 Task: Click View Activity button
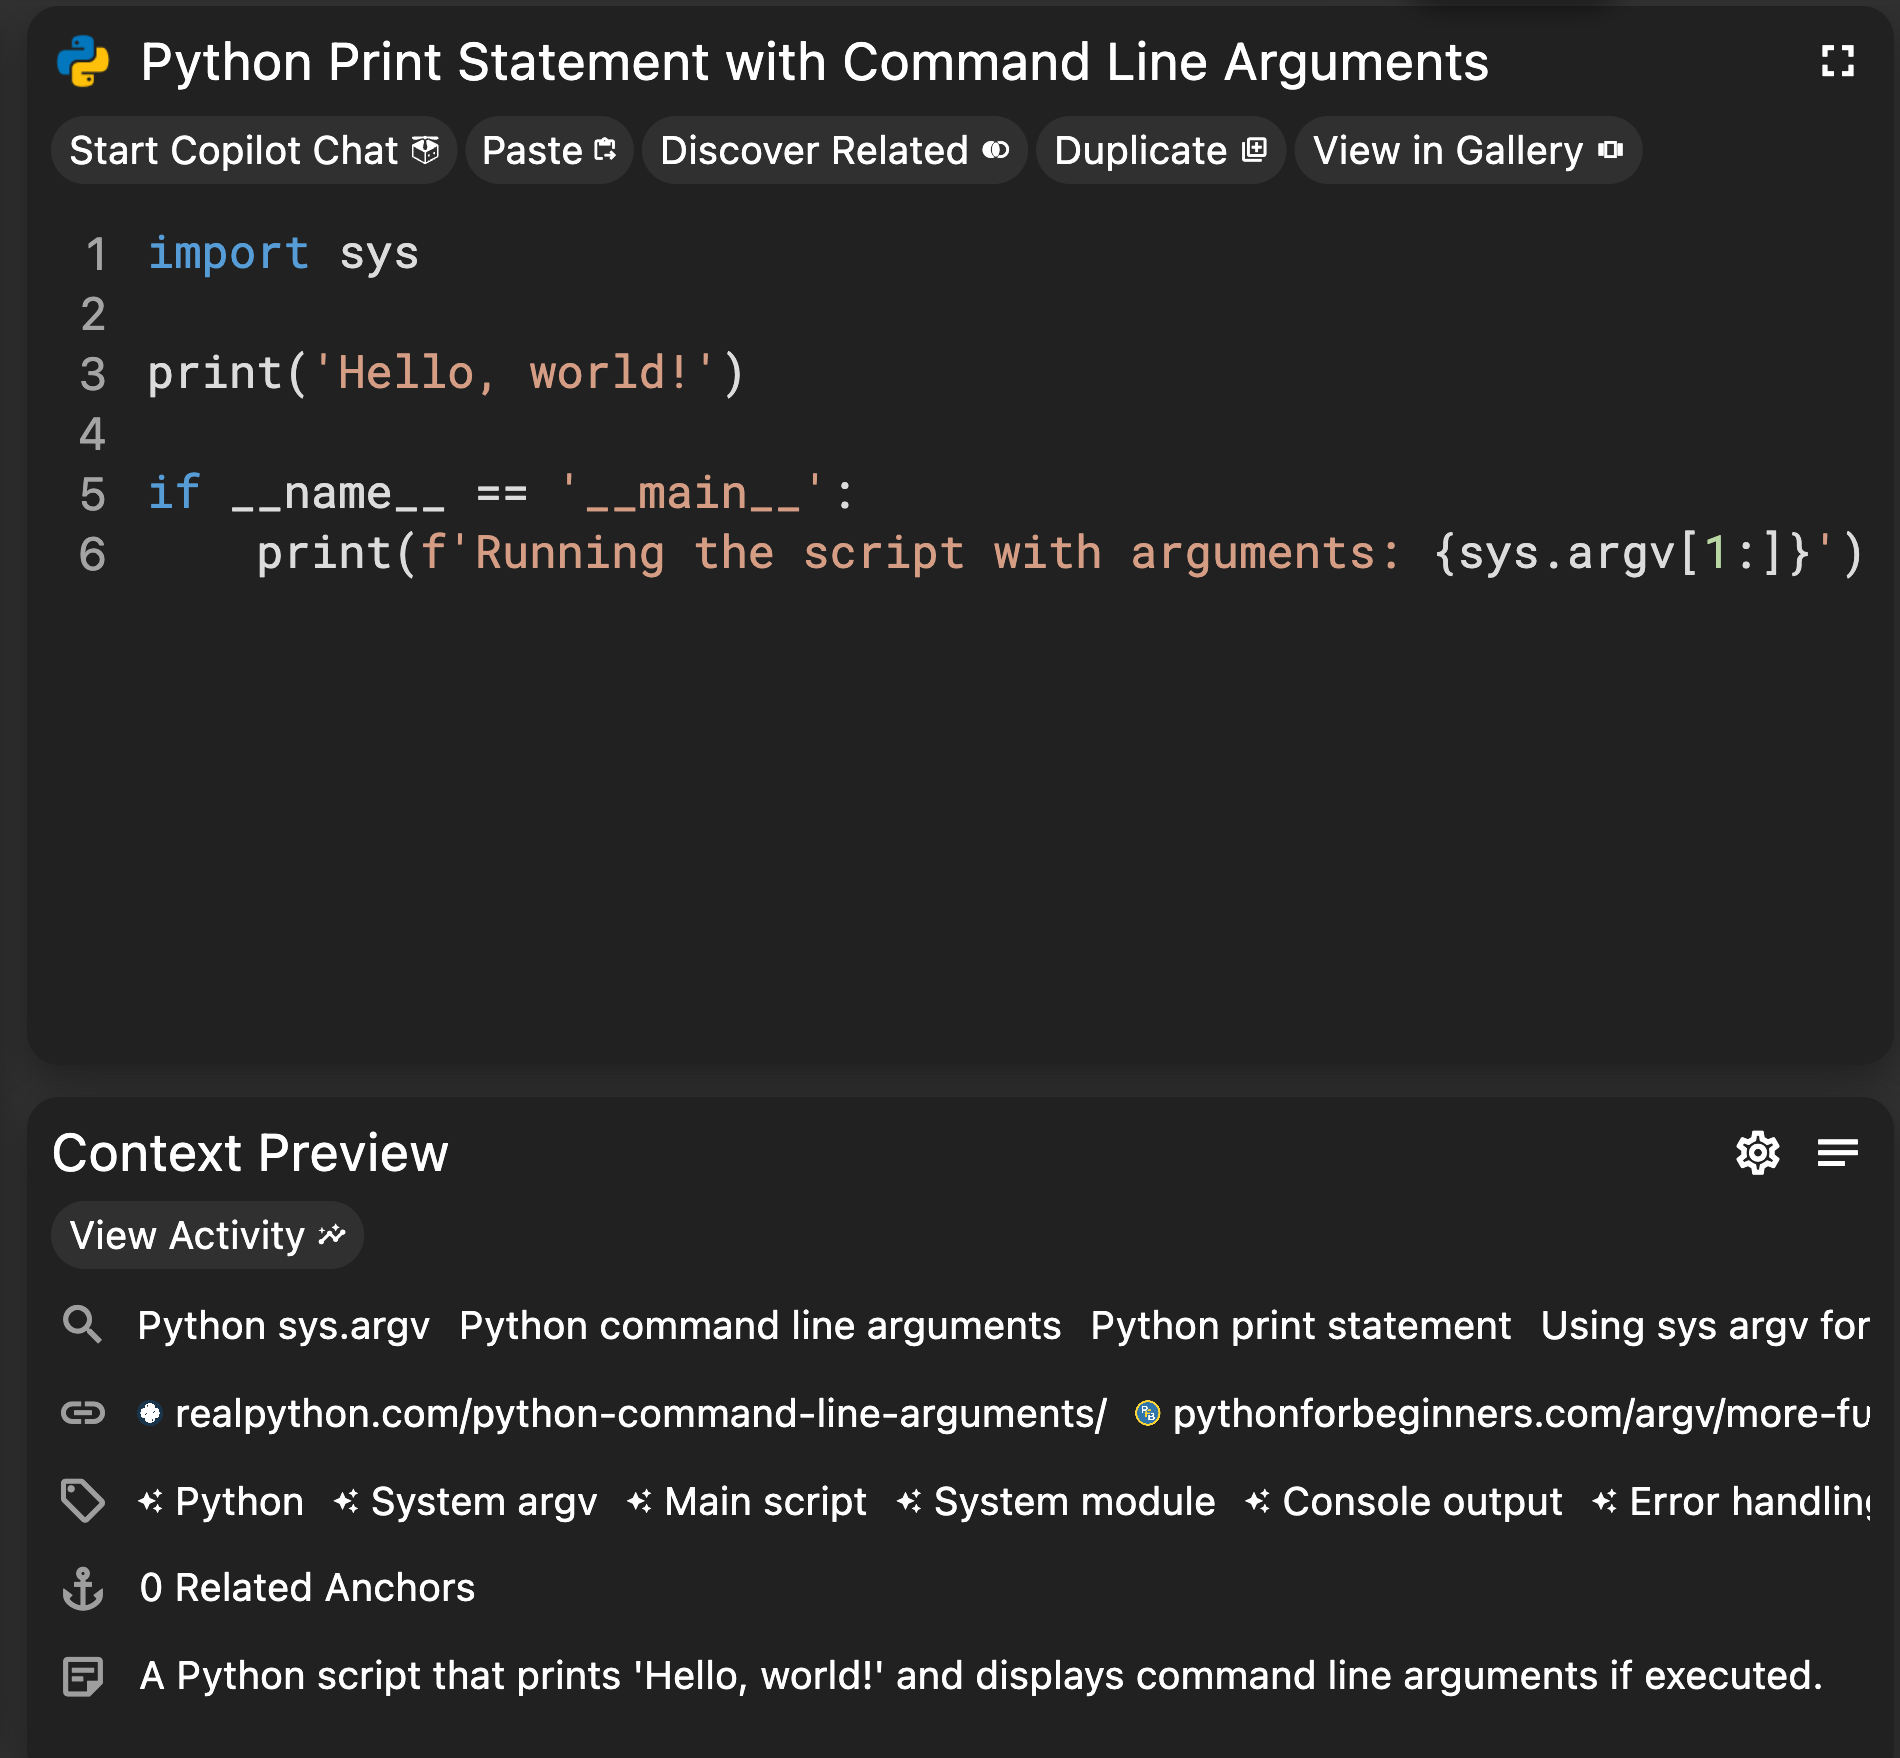tap(207, 1235)
